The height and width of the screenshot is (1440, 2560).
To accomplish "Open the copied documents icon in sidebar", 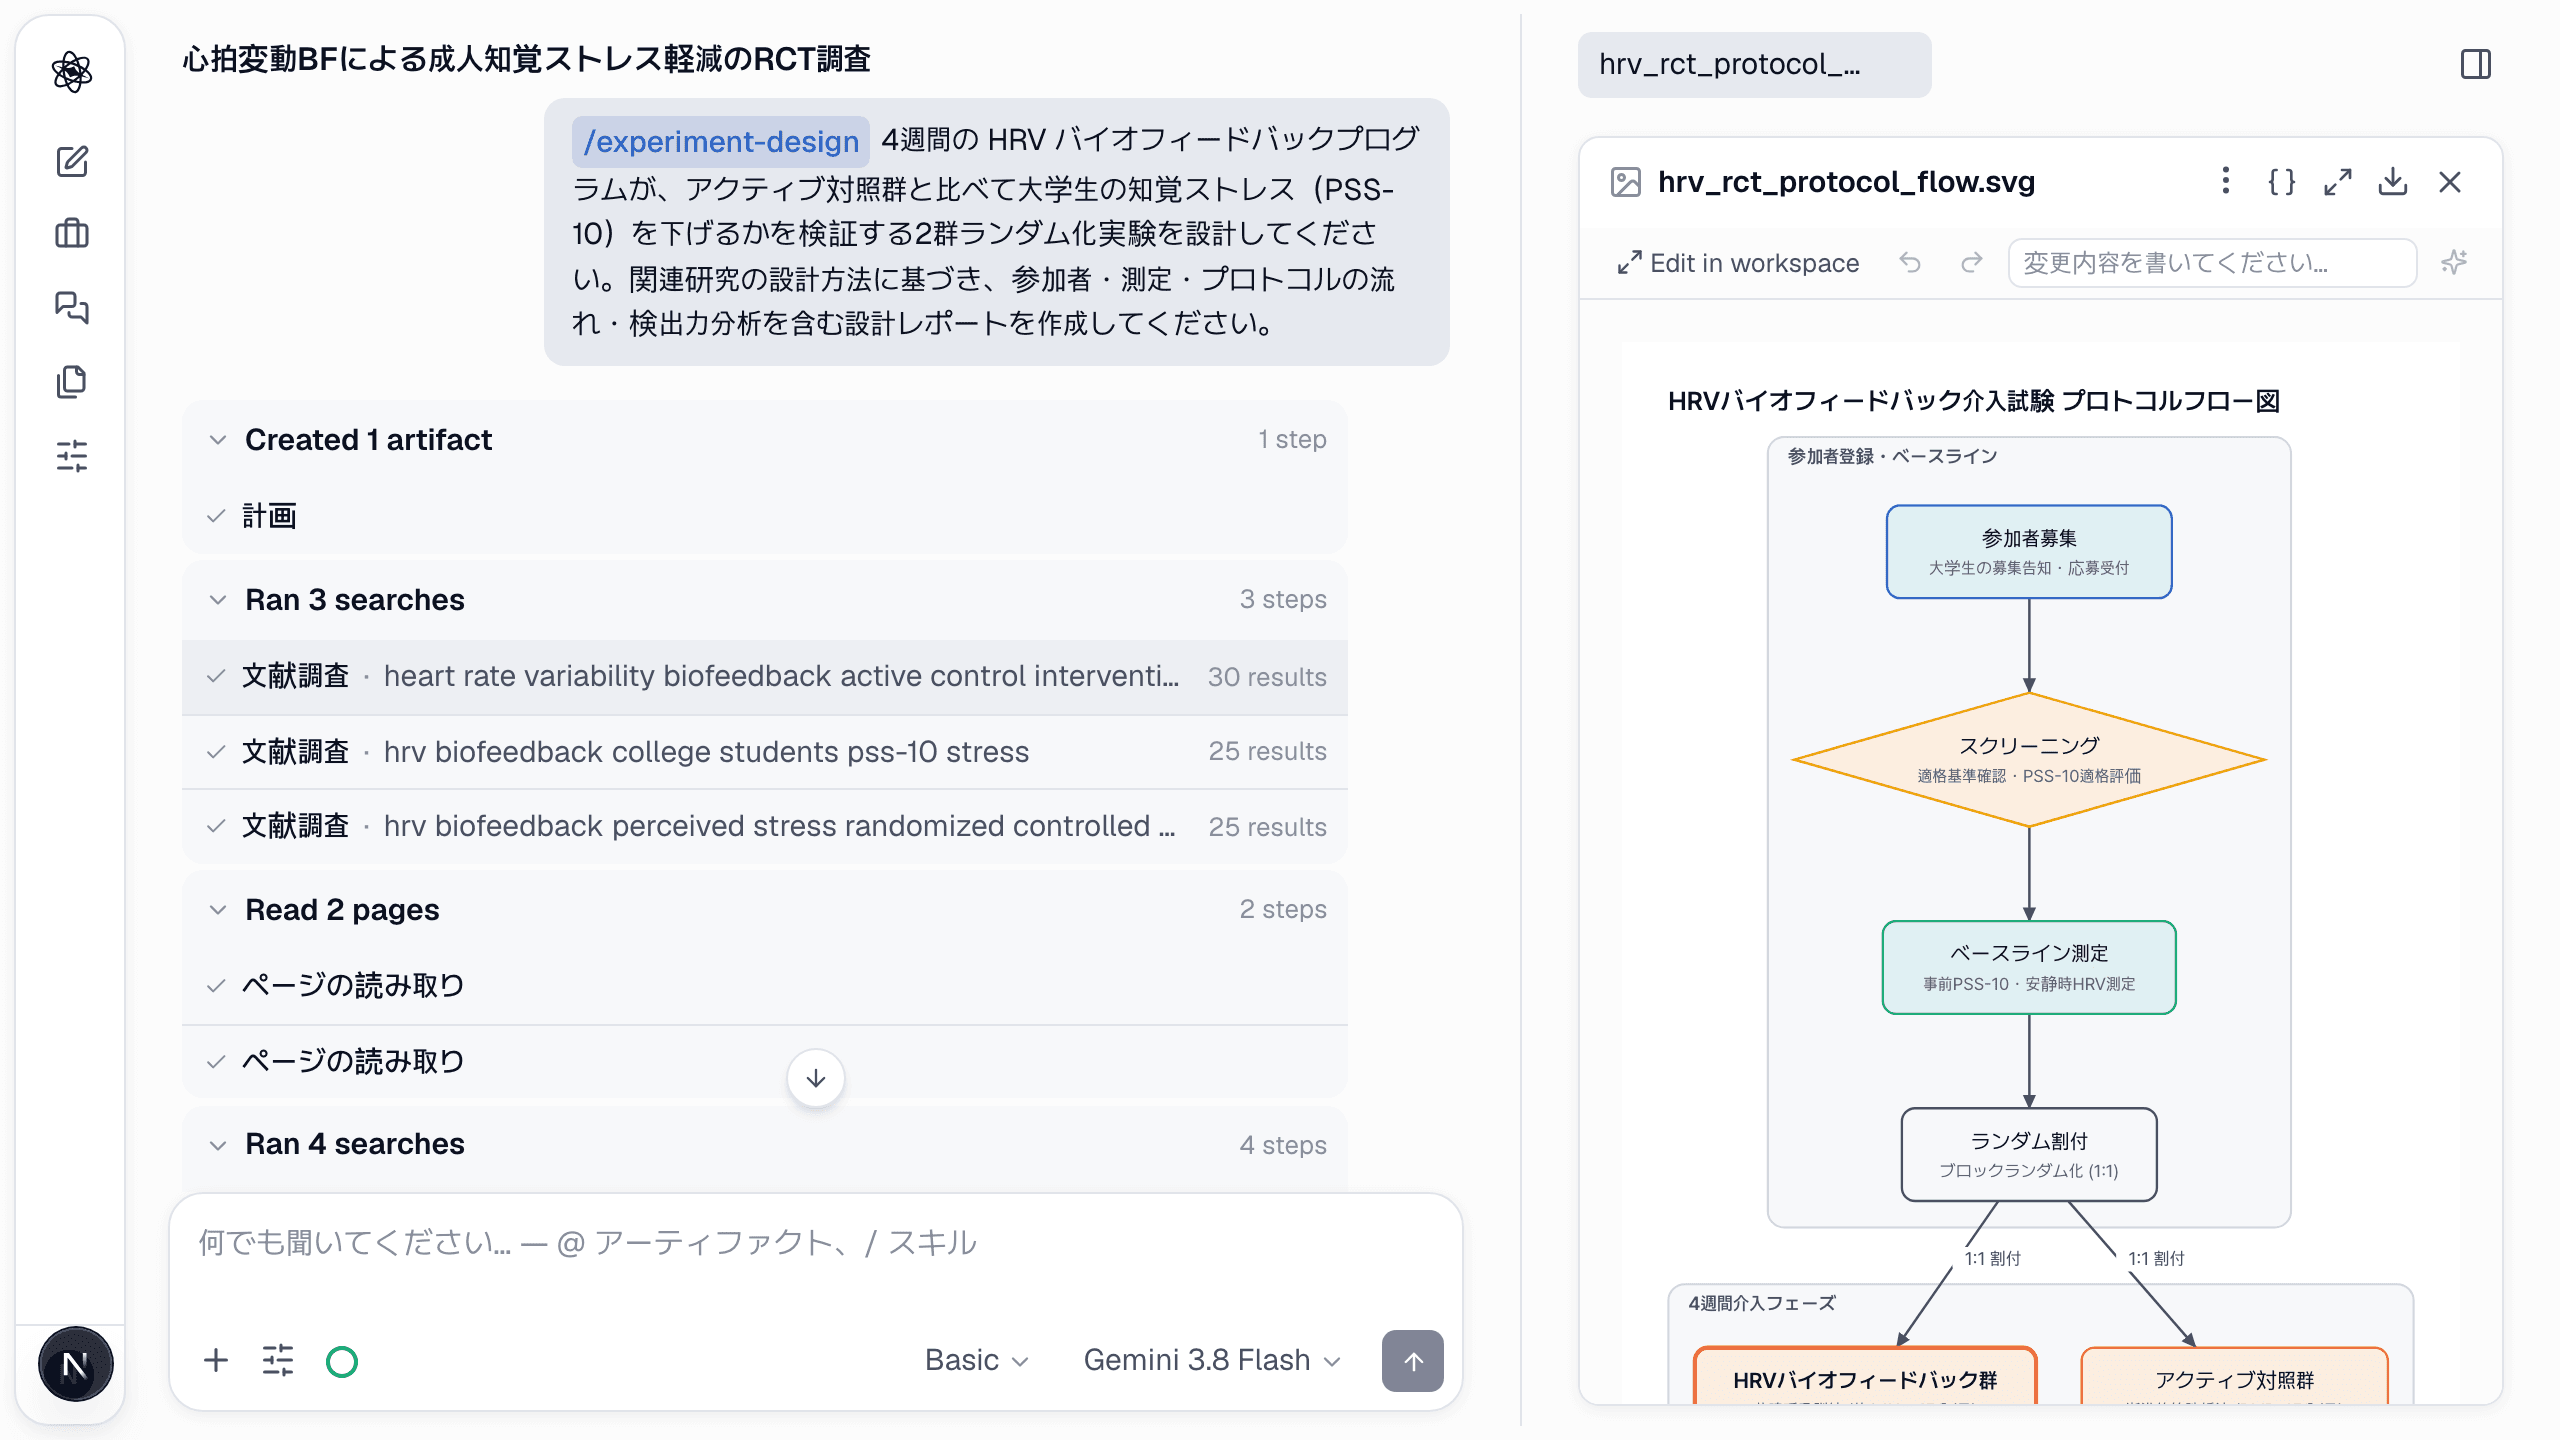I will coord(72,381).
